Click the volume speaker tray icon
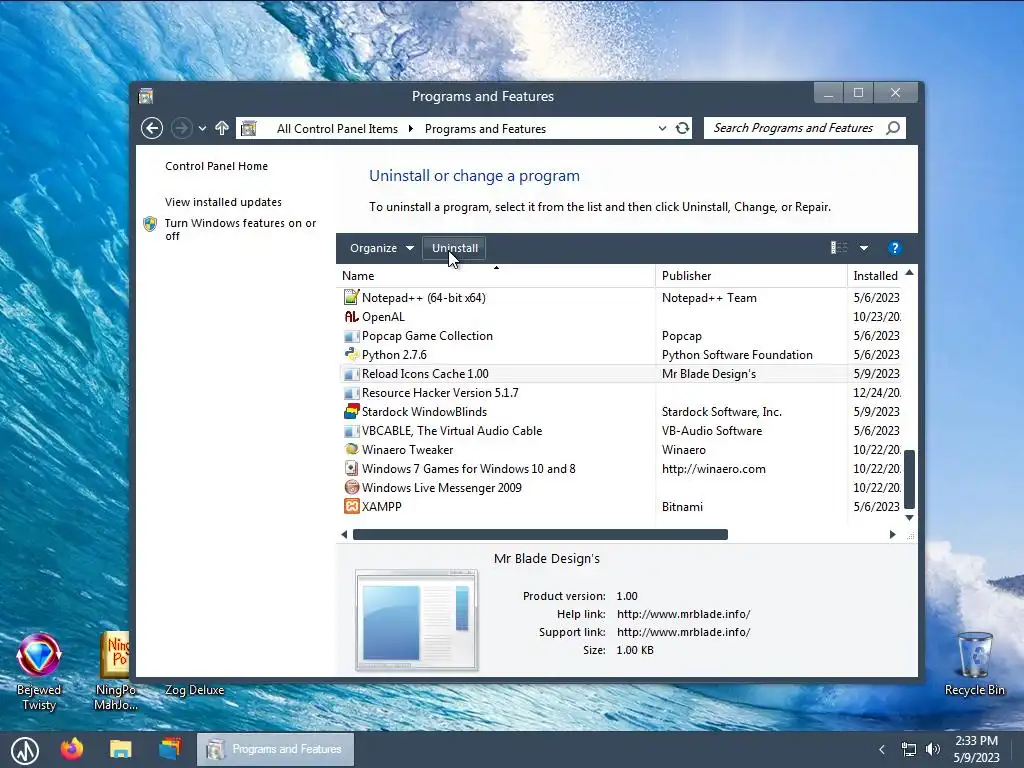This screenshot has height=768, width=1024. pyautogui.click(x=933, y=749)
